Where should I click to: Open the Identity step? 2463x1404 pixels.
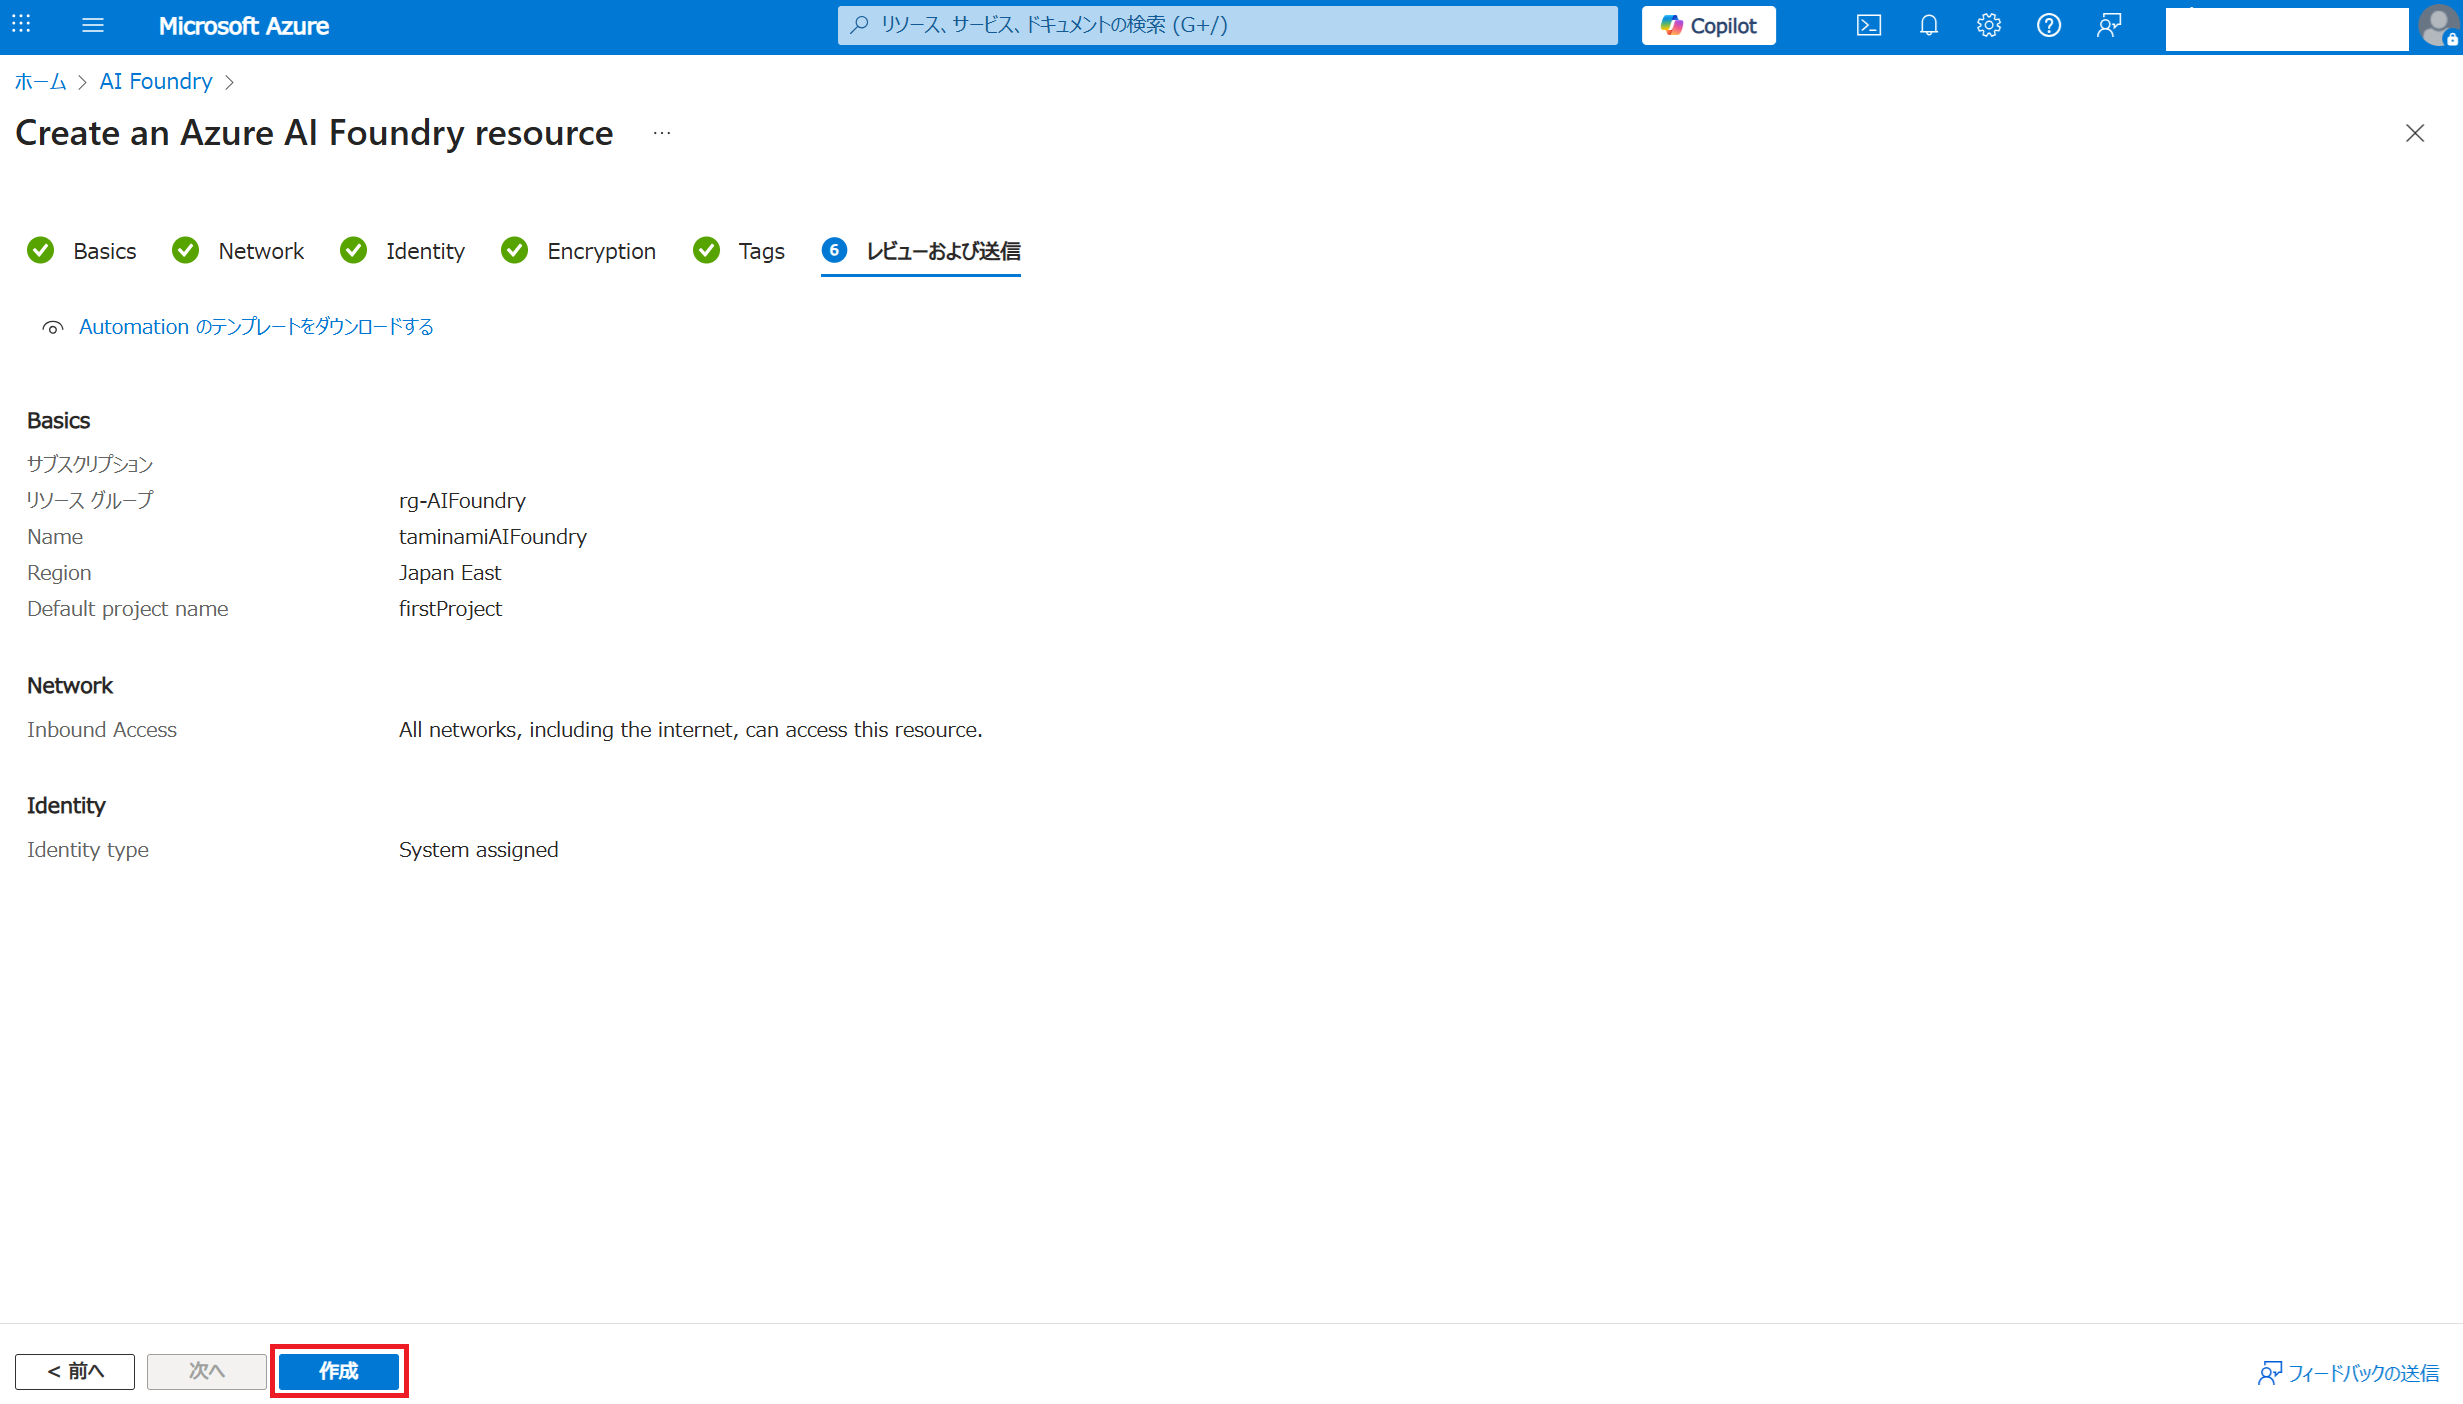(x=424, y=251)
